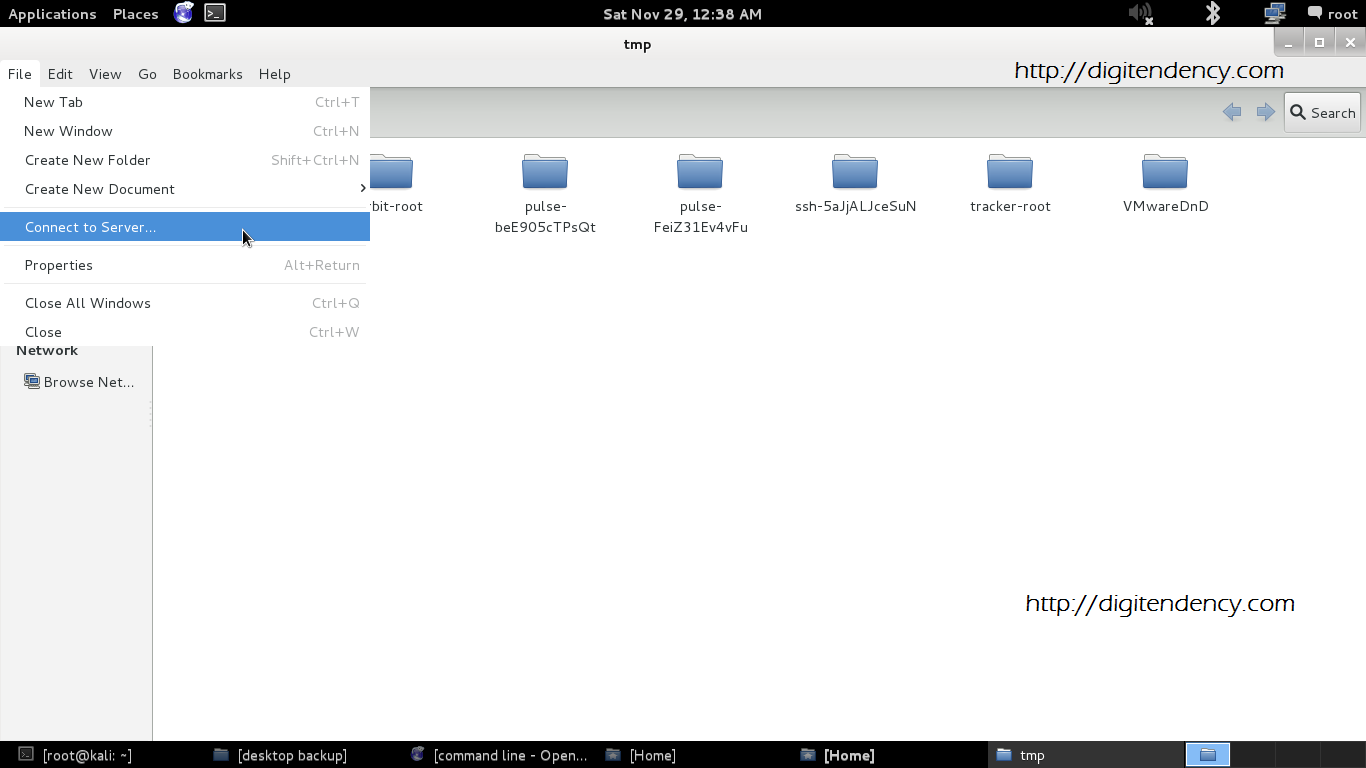Open the Bookmarks menu
The height and width of the screenshot is (768, 1366).
point(207,74)
